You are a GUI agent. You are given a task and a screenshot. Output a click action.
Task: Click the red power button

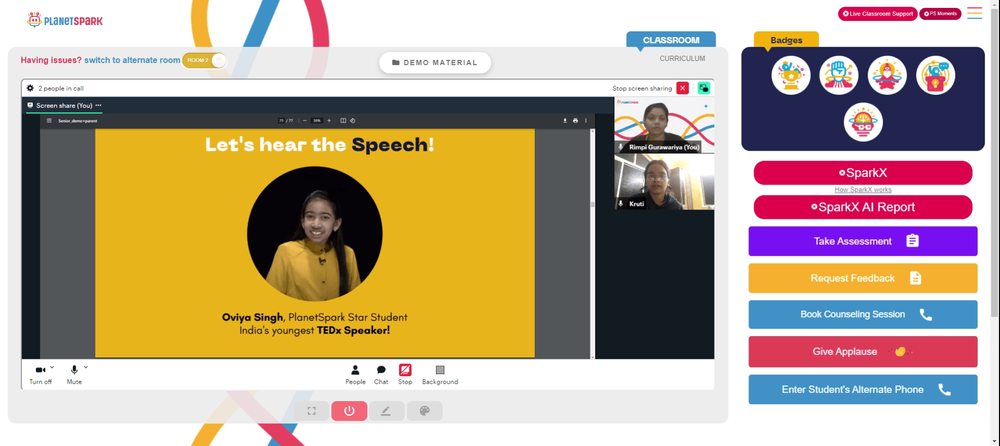pos(349,411)
